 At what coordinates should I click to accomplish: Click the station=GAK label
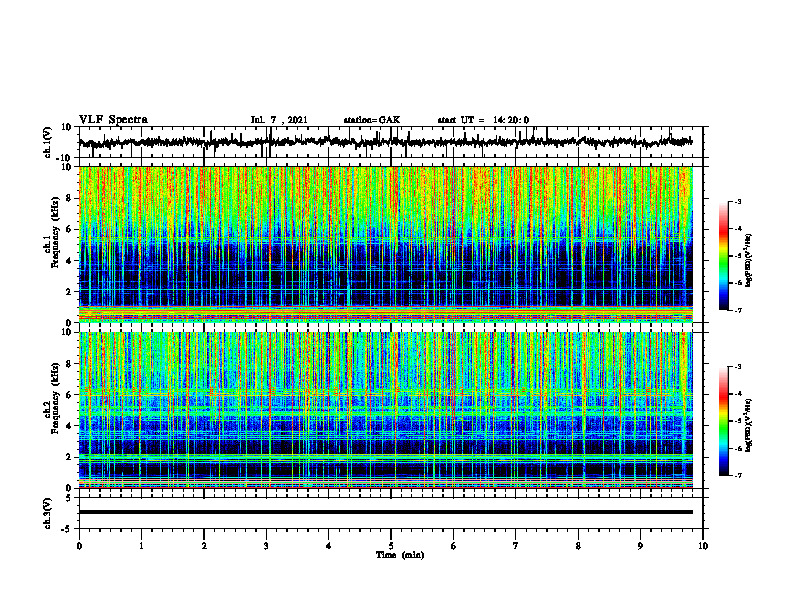[x=372, y=120]
